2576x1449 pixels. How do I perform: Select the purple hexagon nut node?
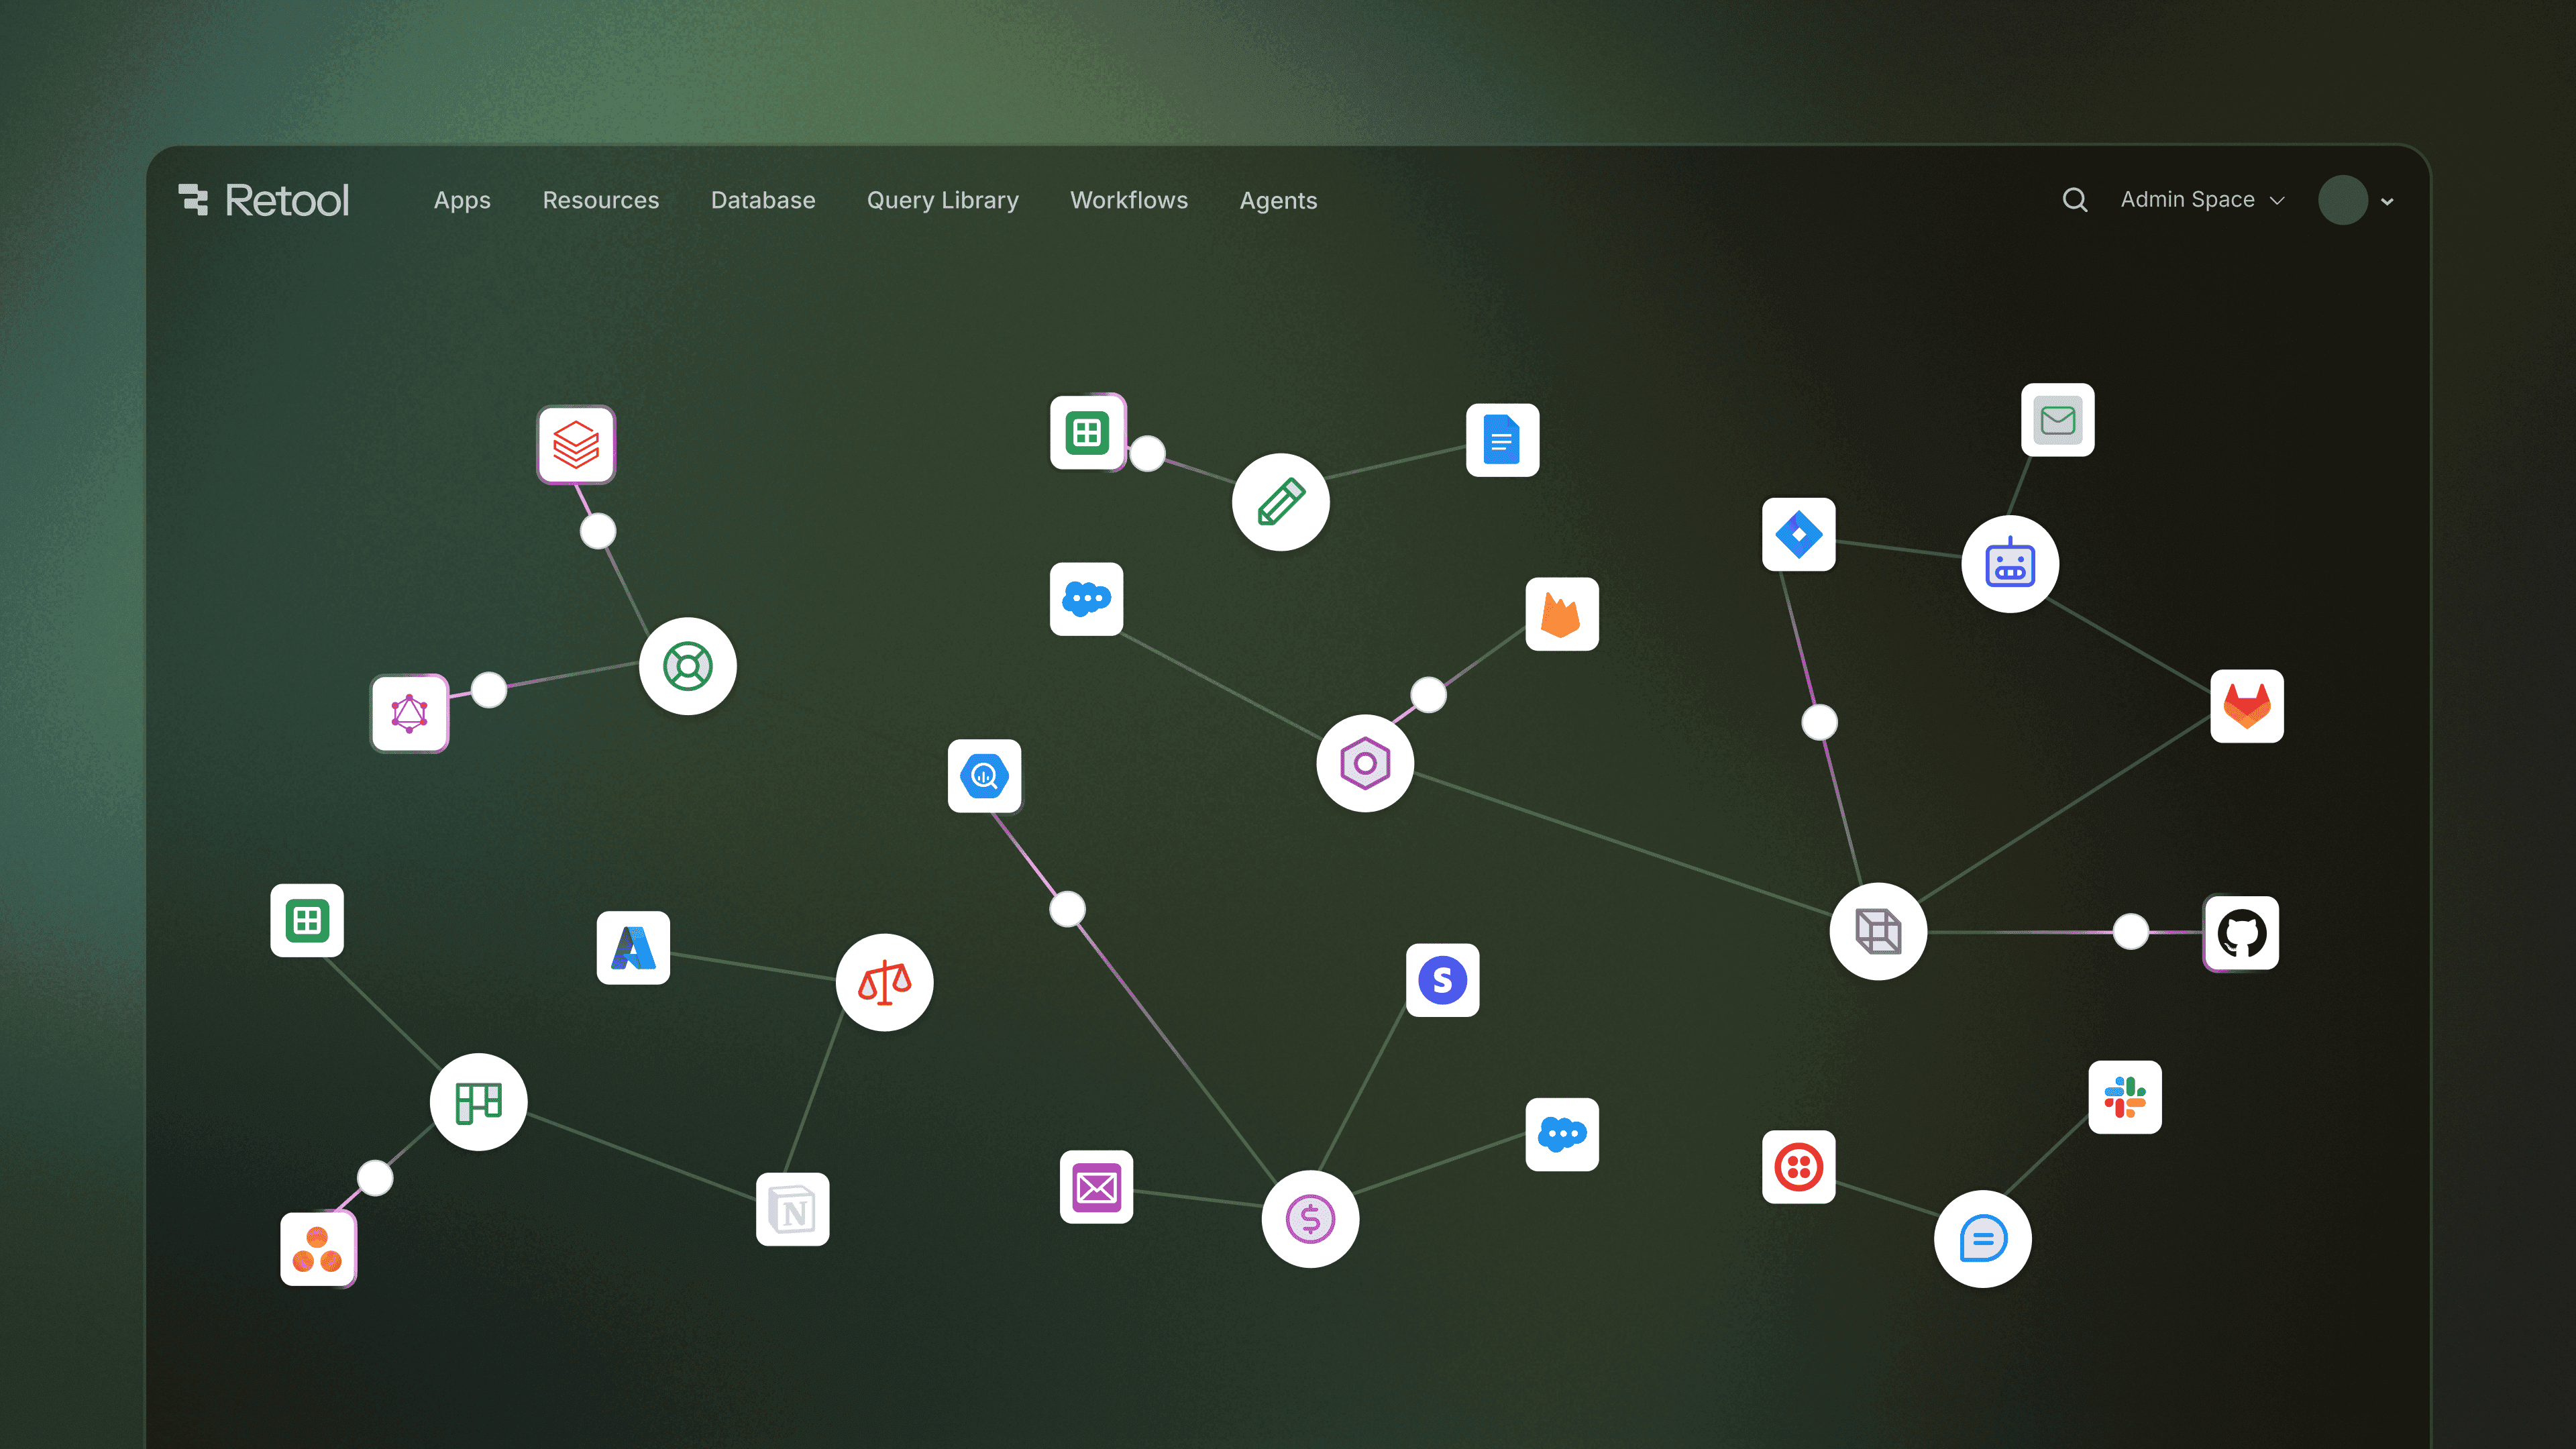tap(1365, 763)
